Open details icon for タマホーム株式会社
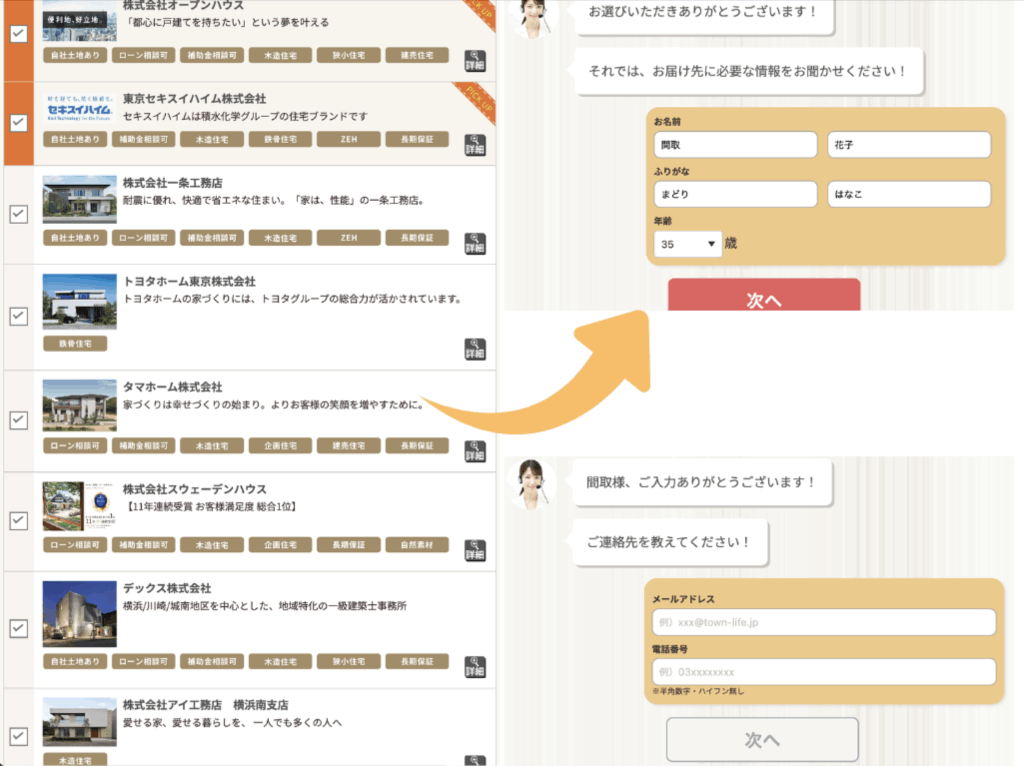1024x766 pixels. (x=475, y=451)
